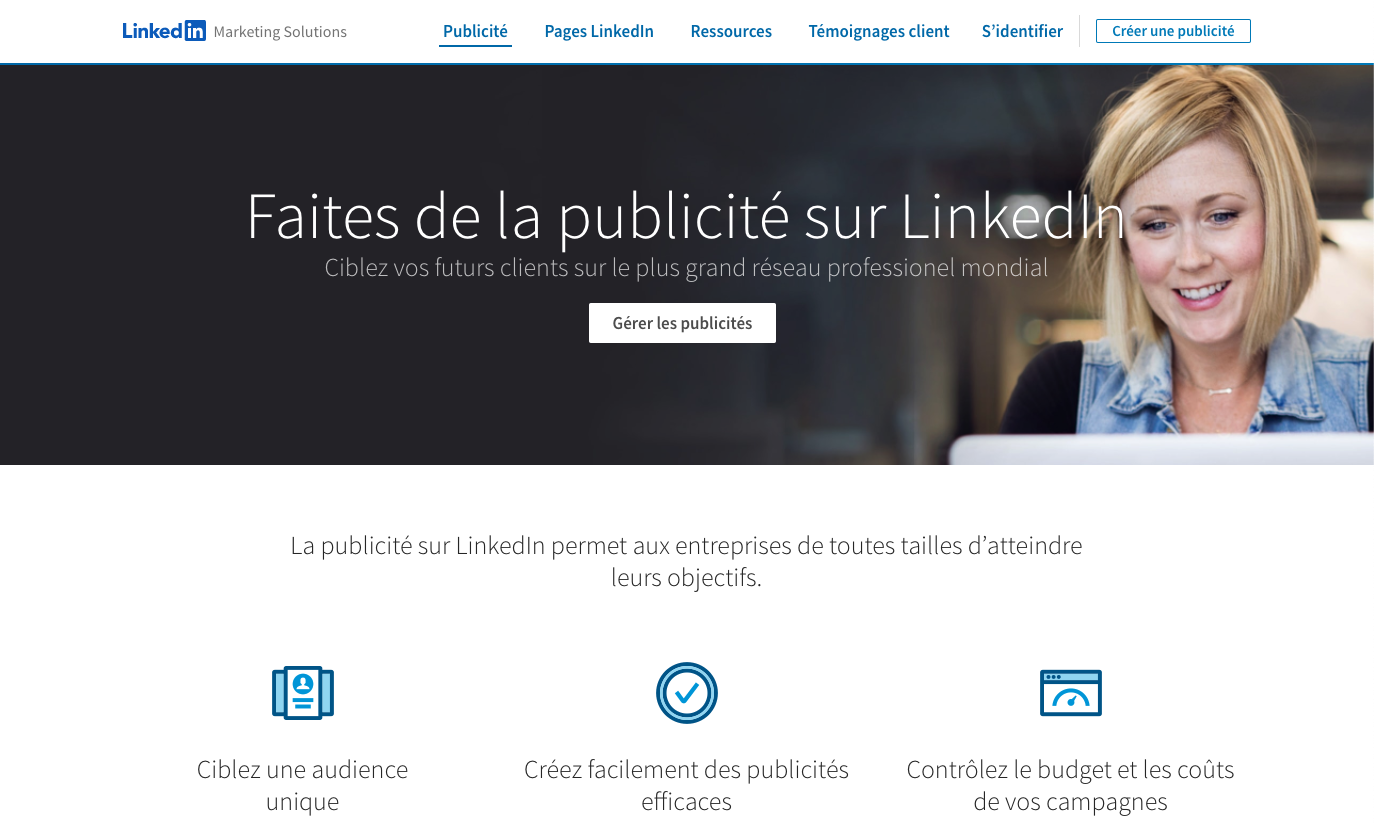Click 'Ciblez une audience unique' heading

tap(303, 785)
